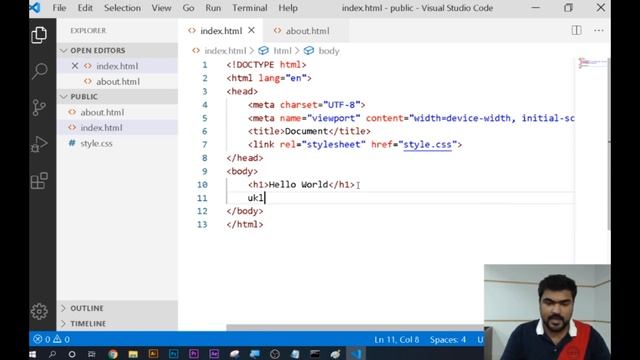Open style.css in the PUBLIC folder
Screen dimensions: 640x360
(x=96, y=143)
